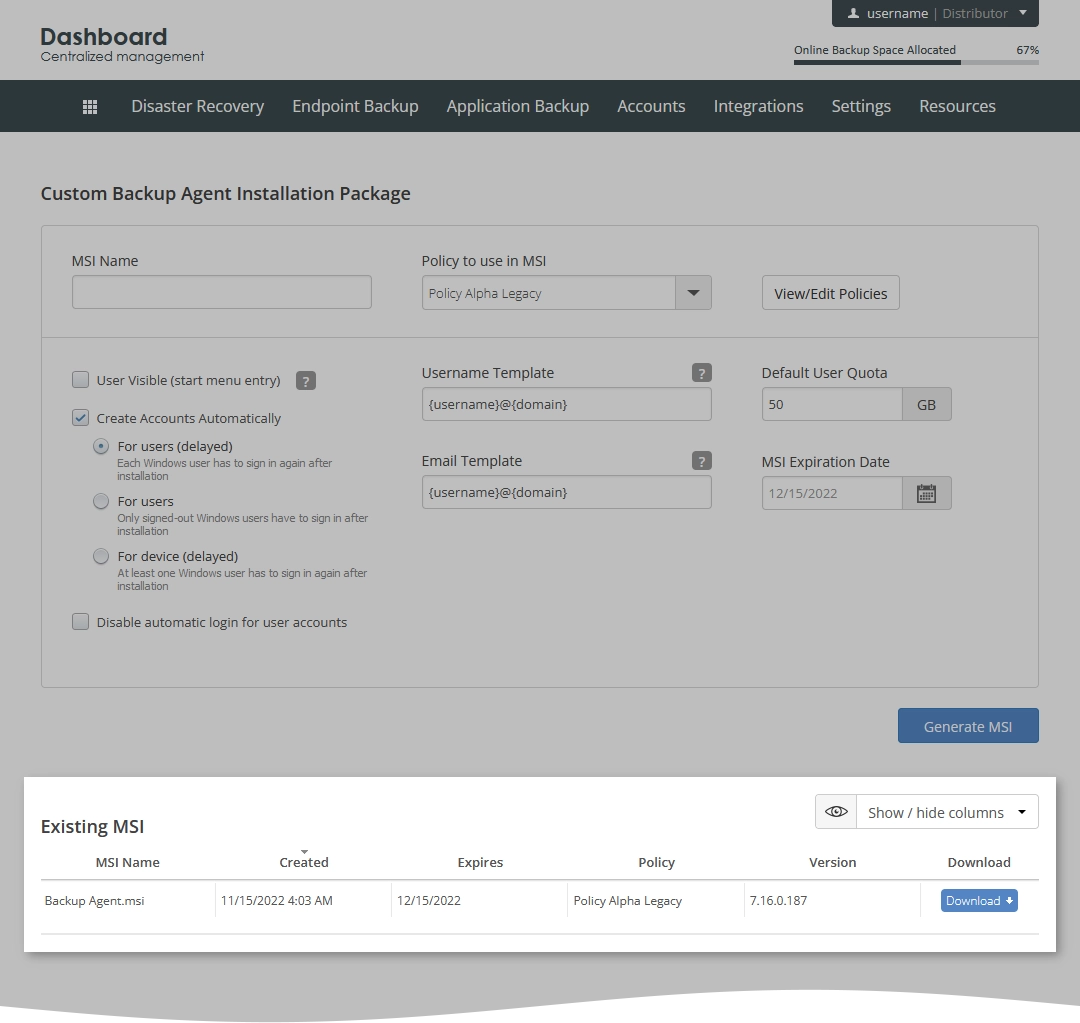The width and height of the screenshot is (1080, 1023).
Task: Uncheck Create Accounts Automatically
Action: [x=81, y=417]
